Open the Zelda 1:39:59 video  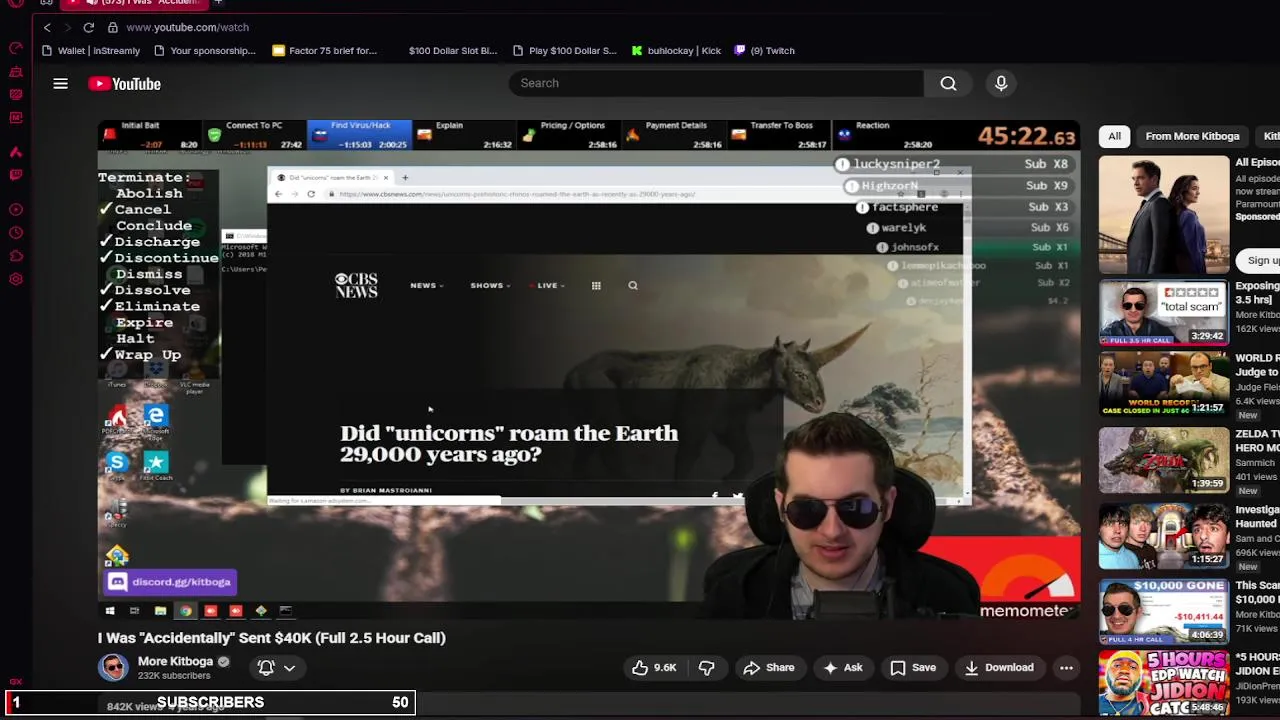click(x=1164, y=460)
